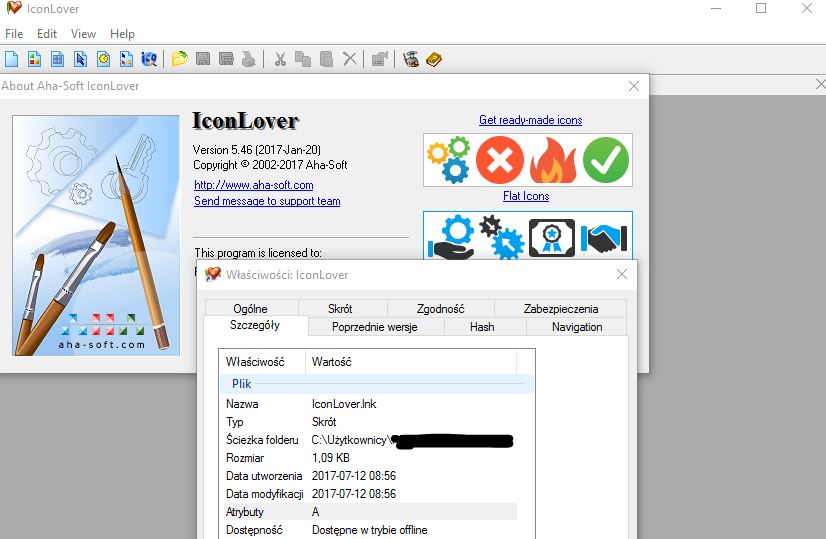Click the new icon with colored squares
This screenshot has width=826, height=539.
click(x=35, y=59)
